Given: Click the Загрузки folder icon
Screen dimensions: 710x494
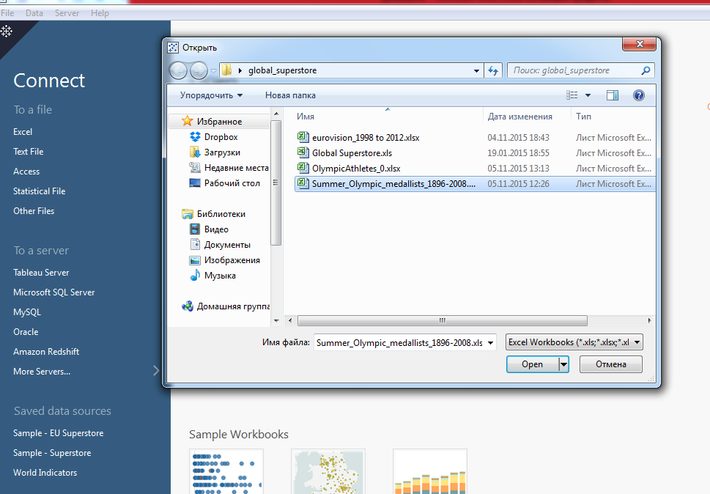Looking at the screenshot, I should coord(195,152).
